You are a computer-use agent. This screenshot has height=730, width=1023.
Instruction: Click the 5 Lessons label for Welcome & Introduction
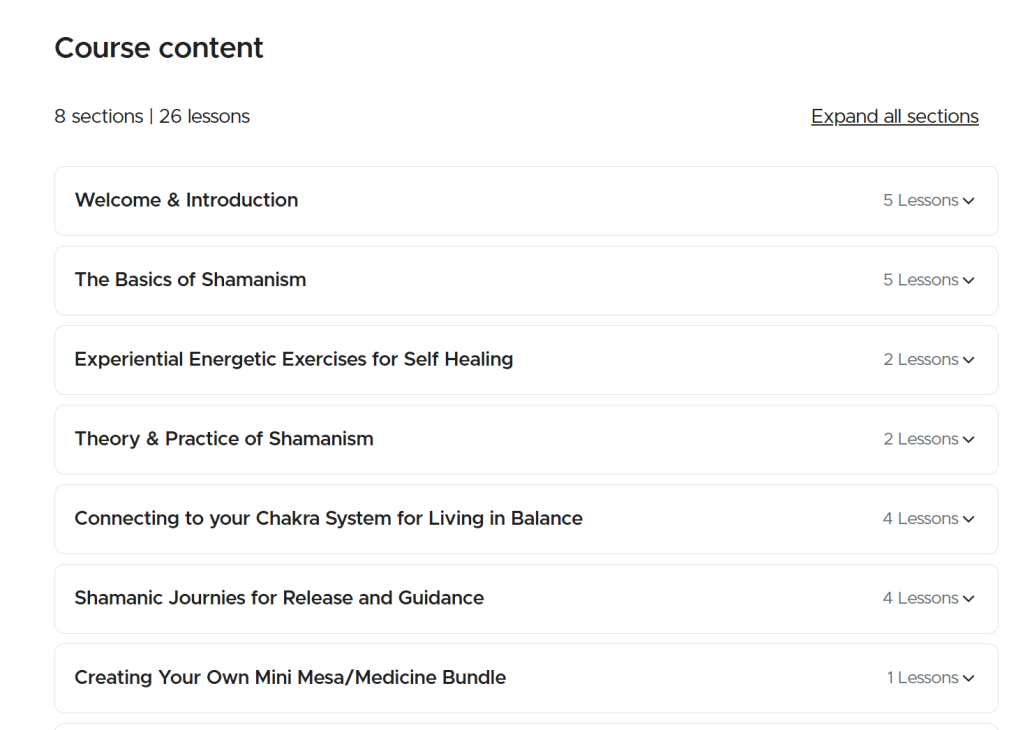click(x=920, y=200)
